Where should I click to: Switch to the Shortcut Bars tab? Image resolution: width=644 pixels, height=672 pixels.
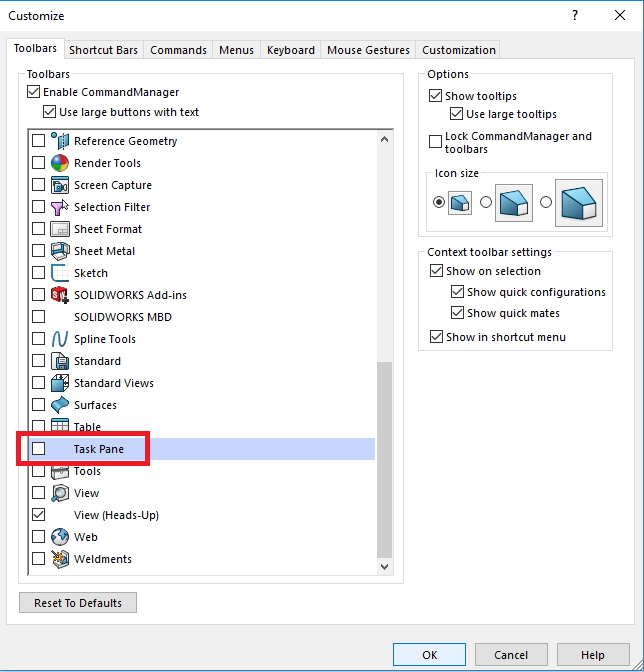[103, 50]
